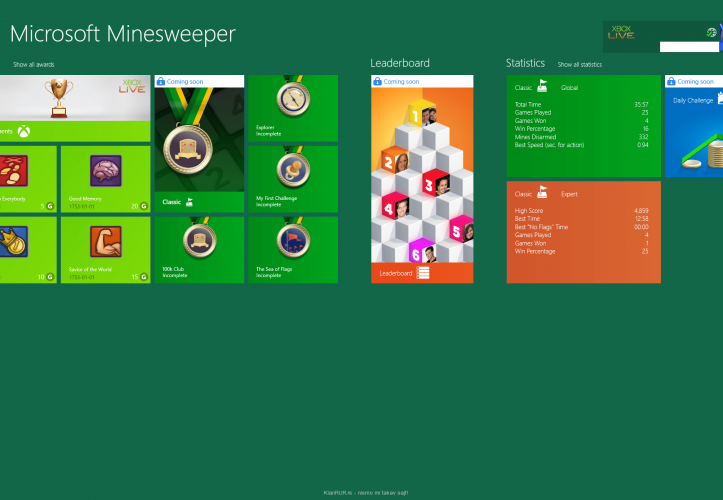Open the leaderboard pyramid picture

click(x=421, y=175)
